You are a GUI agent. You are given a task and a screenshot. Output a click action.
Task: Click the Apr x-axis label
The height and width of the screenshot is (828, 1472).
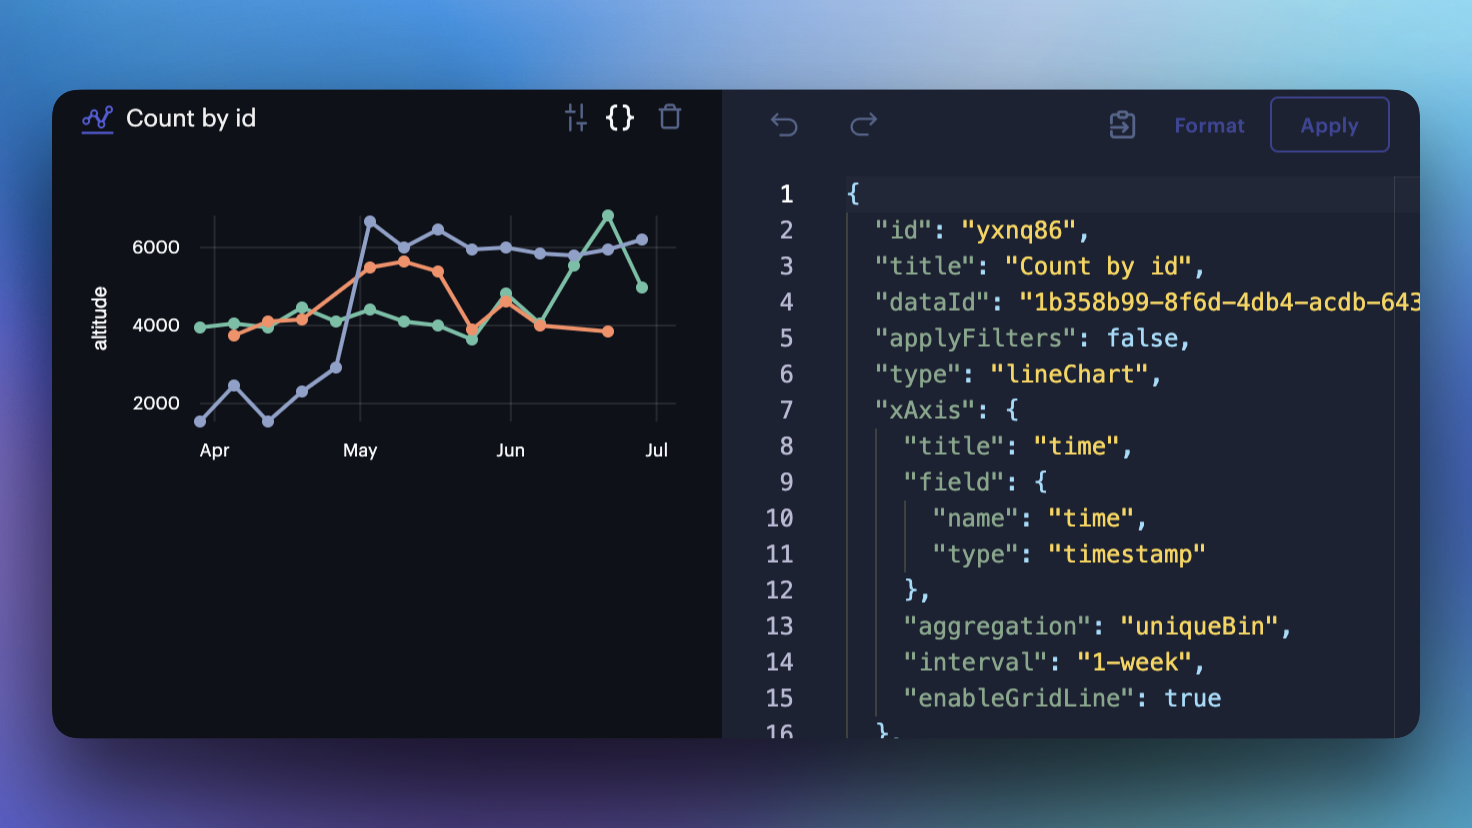(x=214, y=451)
